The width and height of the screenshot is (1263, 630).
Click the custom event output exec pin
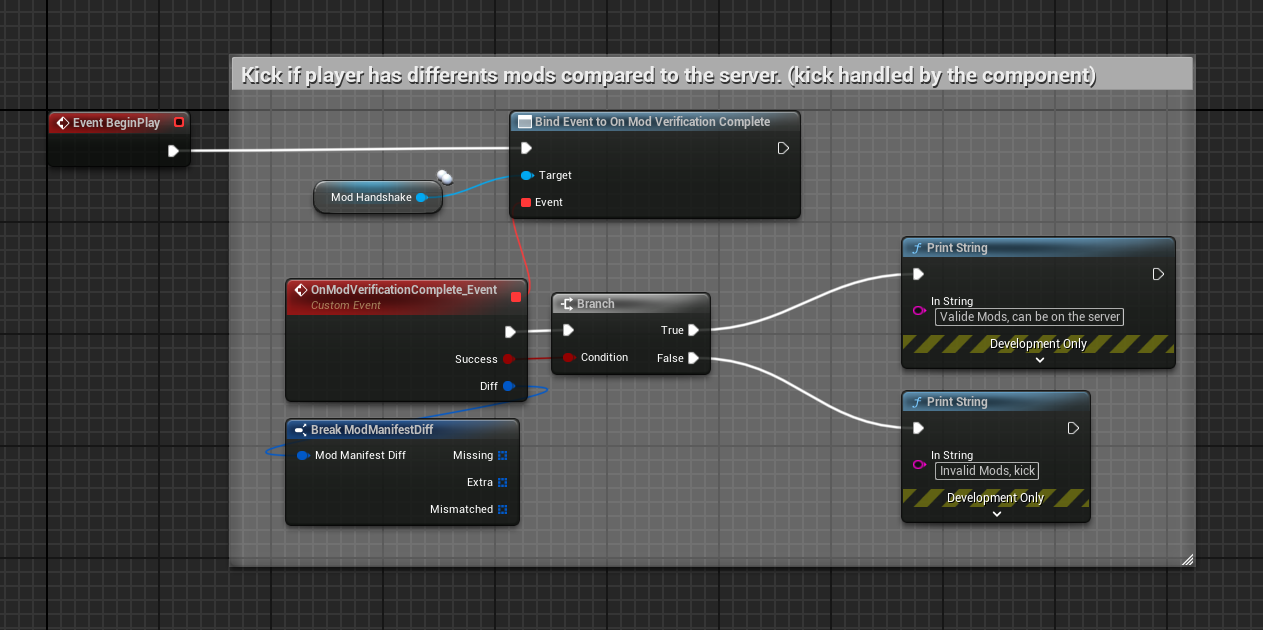[x=510, y=332]
